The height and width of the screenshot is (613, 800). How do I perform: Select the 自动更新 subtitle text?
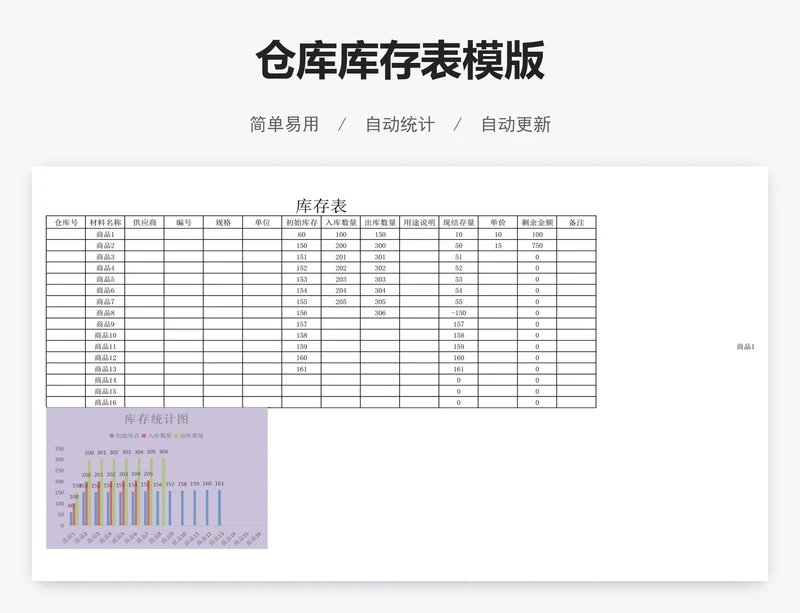516,124
